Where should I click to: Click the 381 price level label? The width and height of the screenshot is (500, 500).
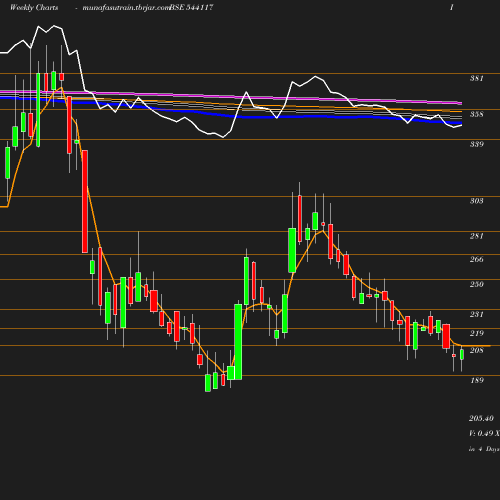click(477, 78)
